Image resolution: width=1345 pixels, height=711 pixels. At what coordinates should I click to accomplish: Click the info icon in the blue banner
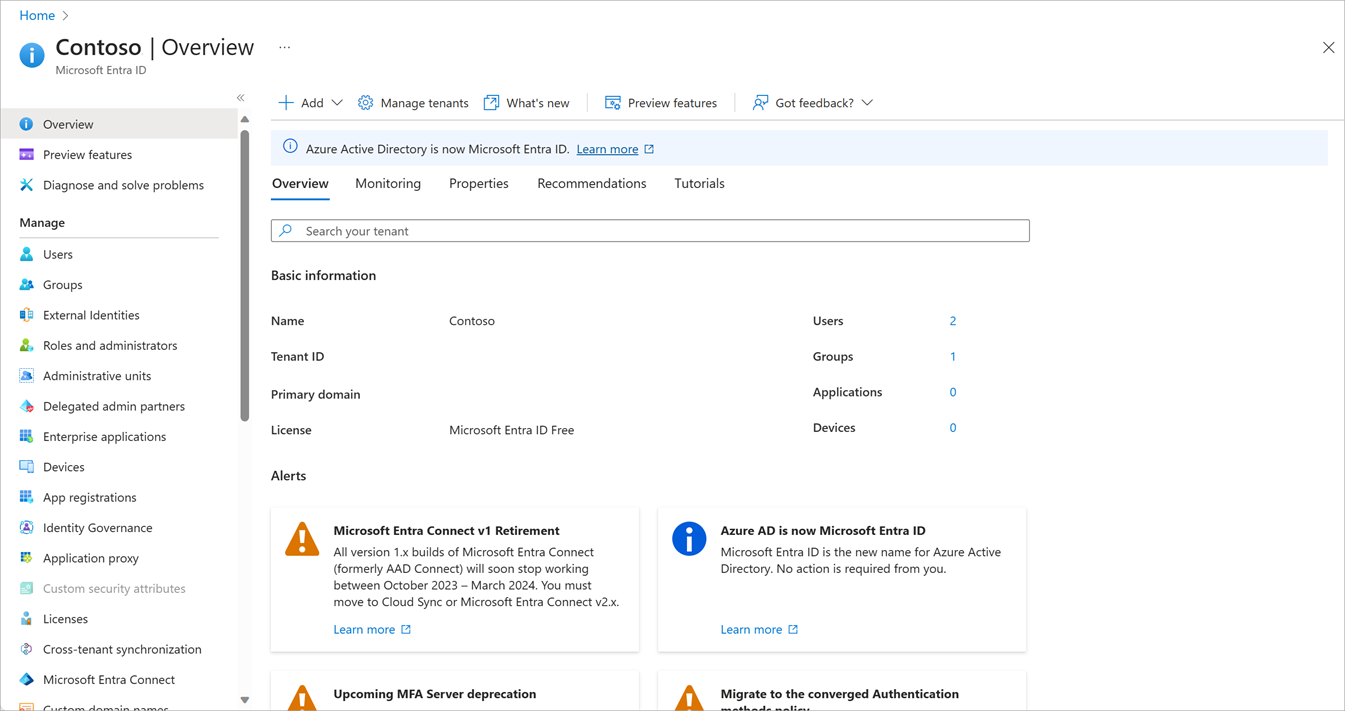(x=290, y=147)
